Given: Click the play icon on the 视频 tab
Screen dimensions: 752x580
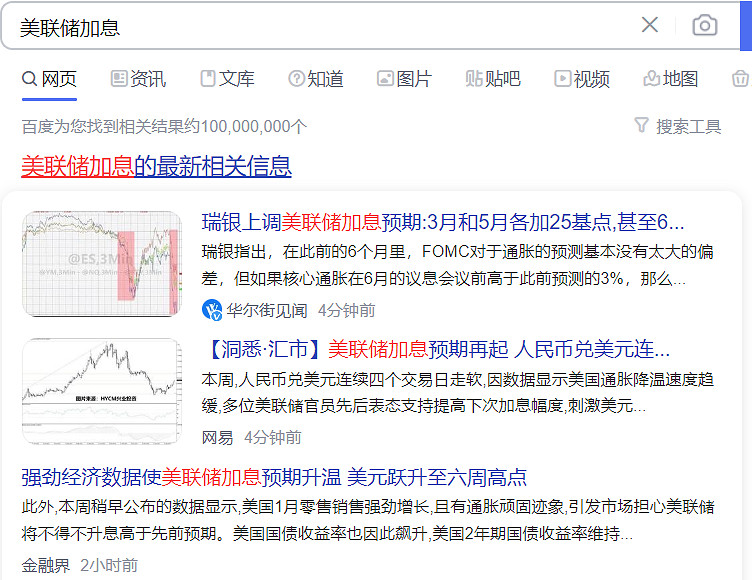Looking at the screenshot, I should pyautogui.click(x=563, y=78).
